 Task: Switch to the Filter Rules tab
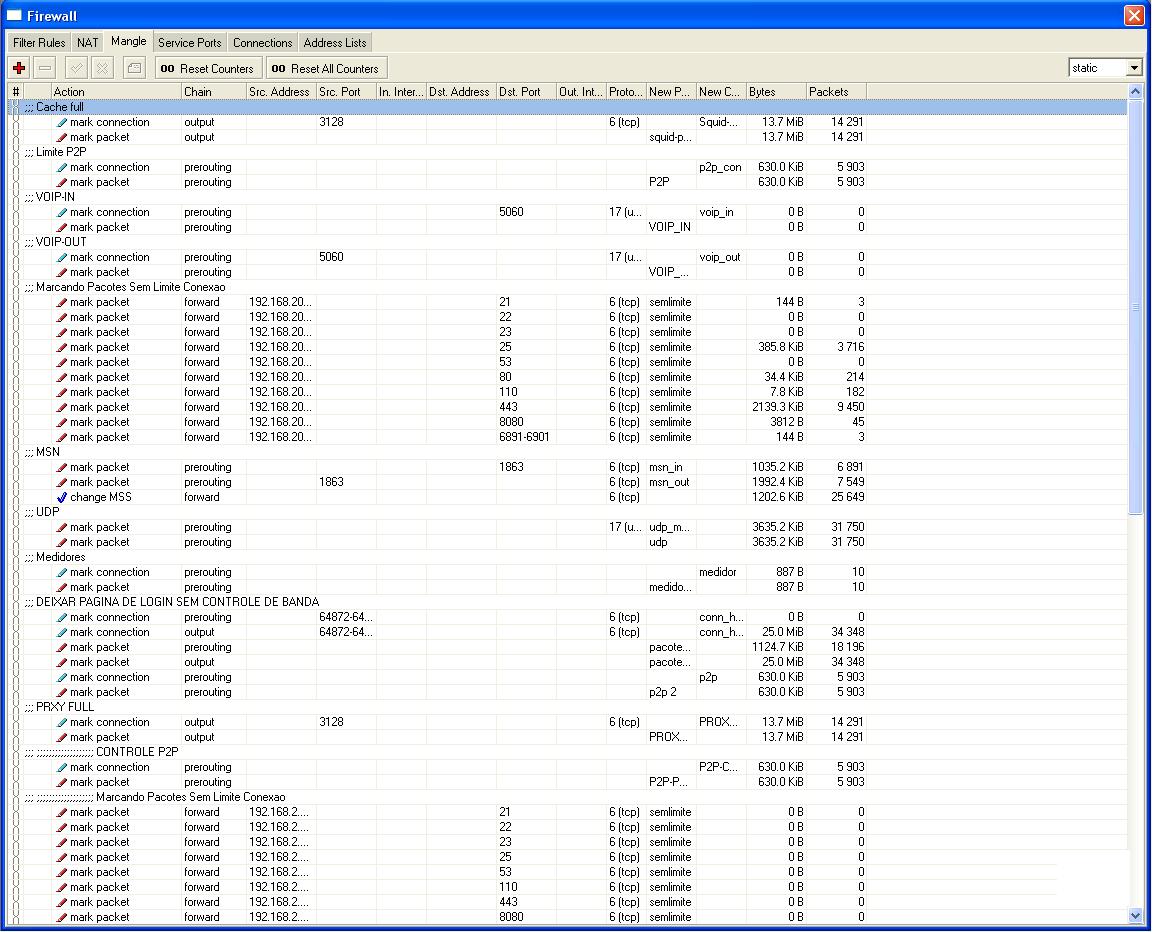tap(39, 43)
